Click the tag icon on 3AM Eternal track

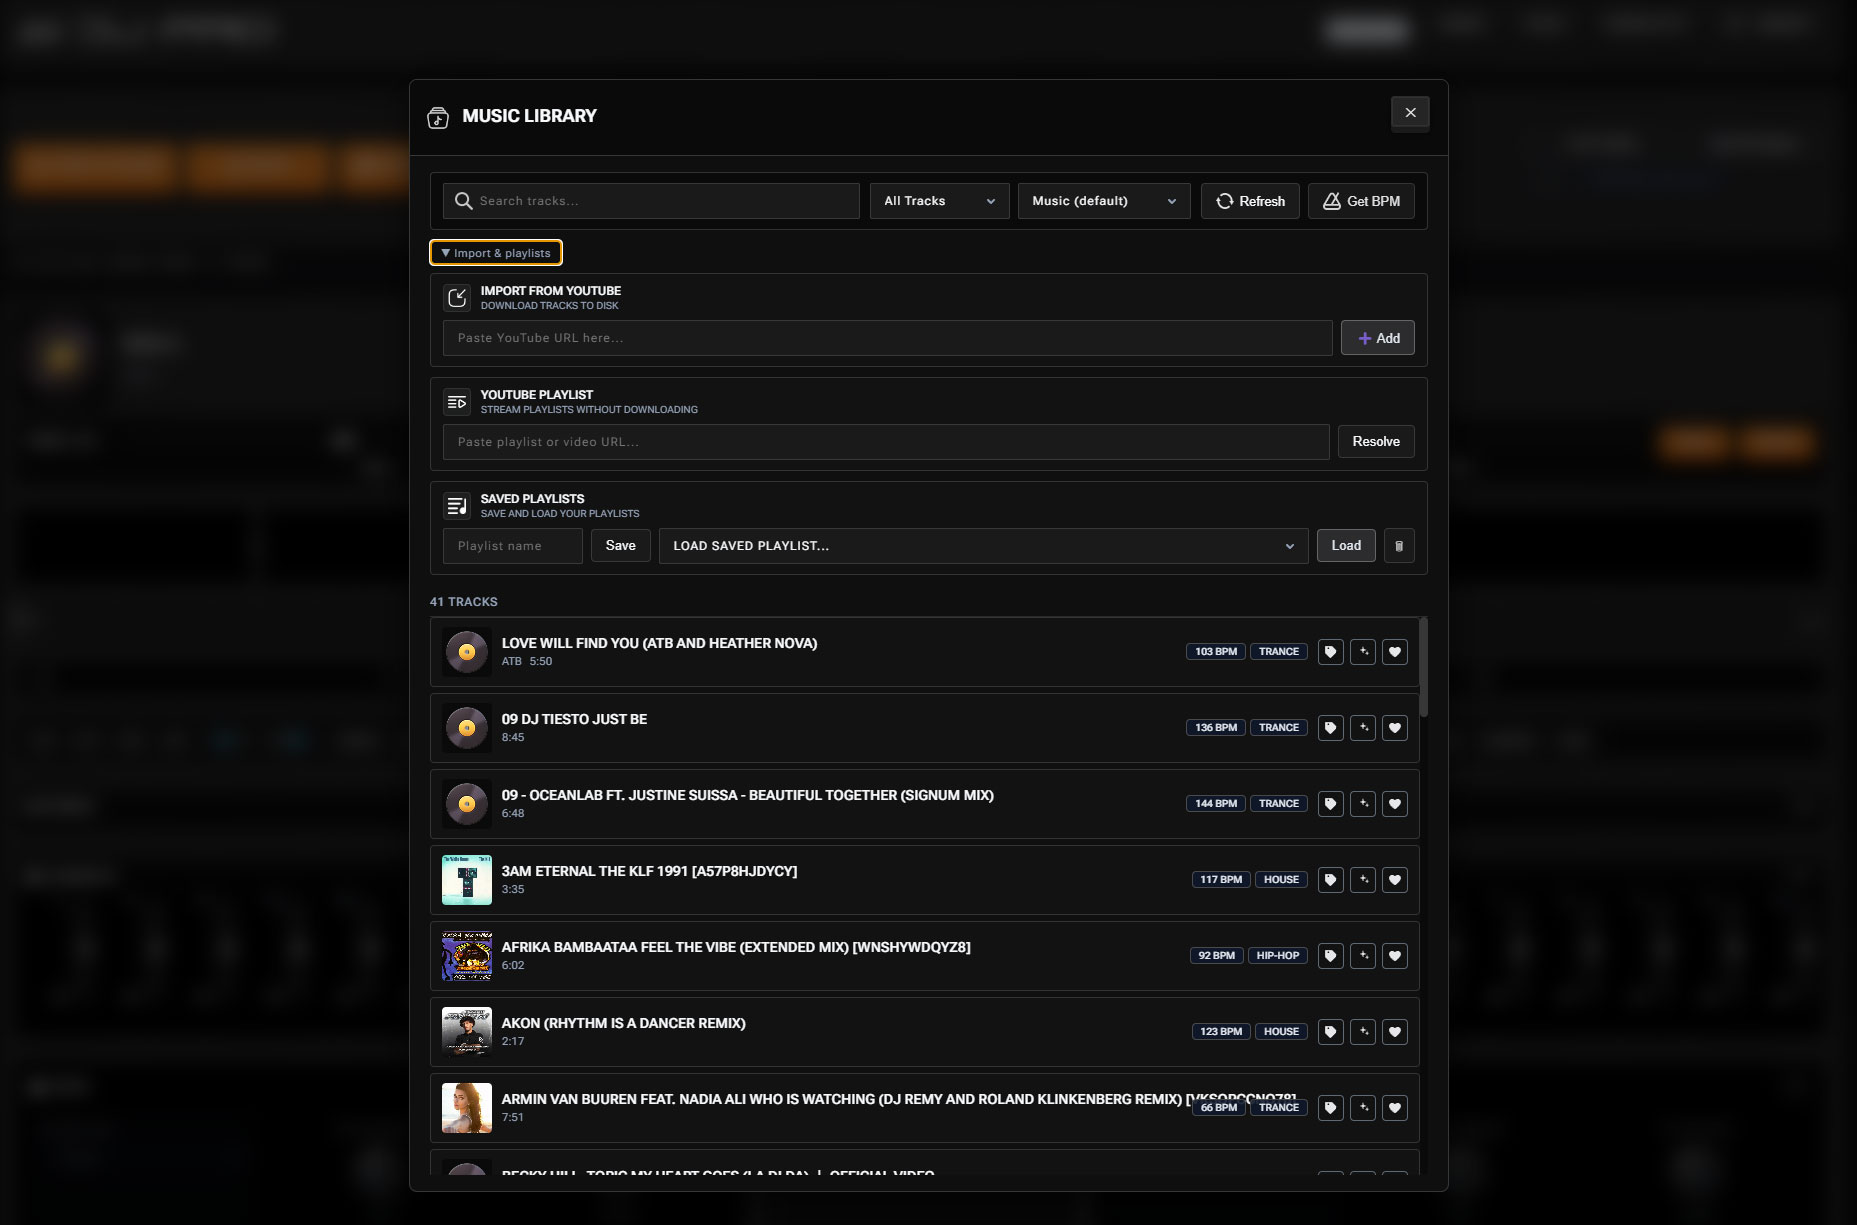[x=1330, y=880]
